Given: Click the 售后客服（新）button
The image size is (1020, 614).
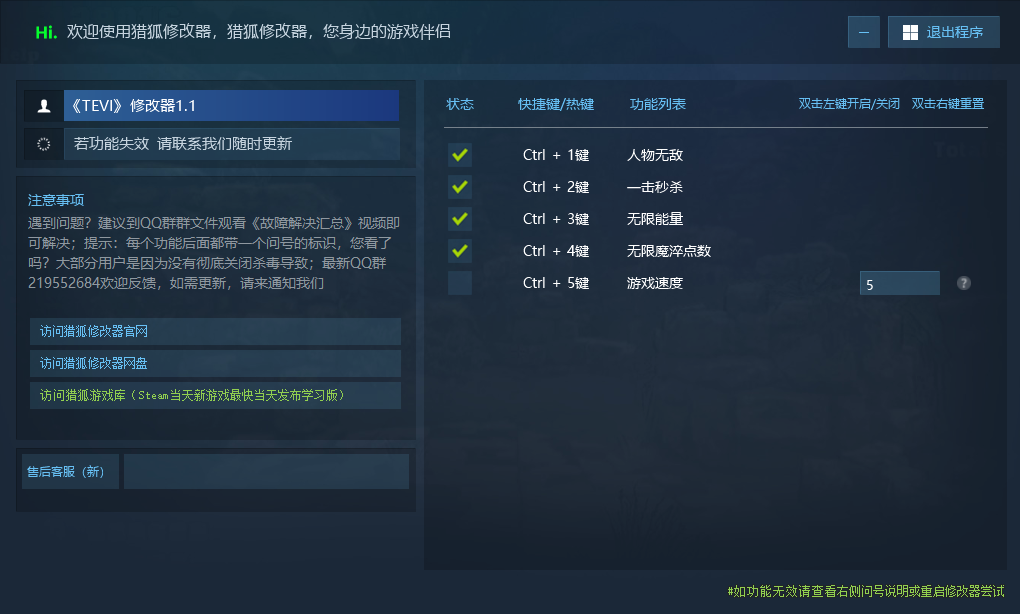Looking at the screenshot, I should 70,472.
